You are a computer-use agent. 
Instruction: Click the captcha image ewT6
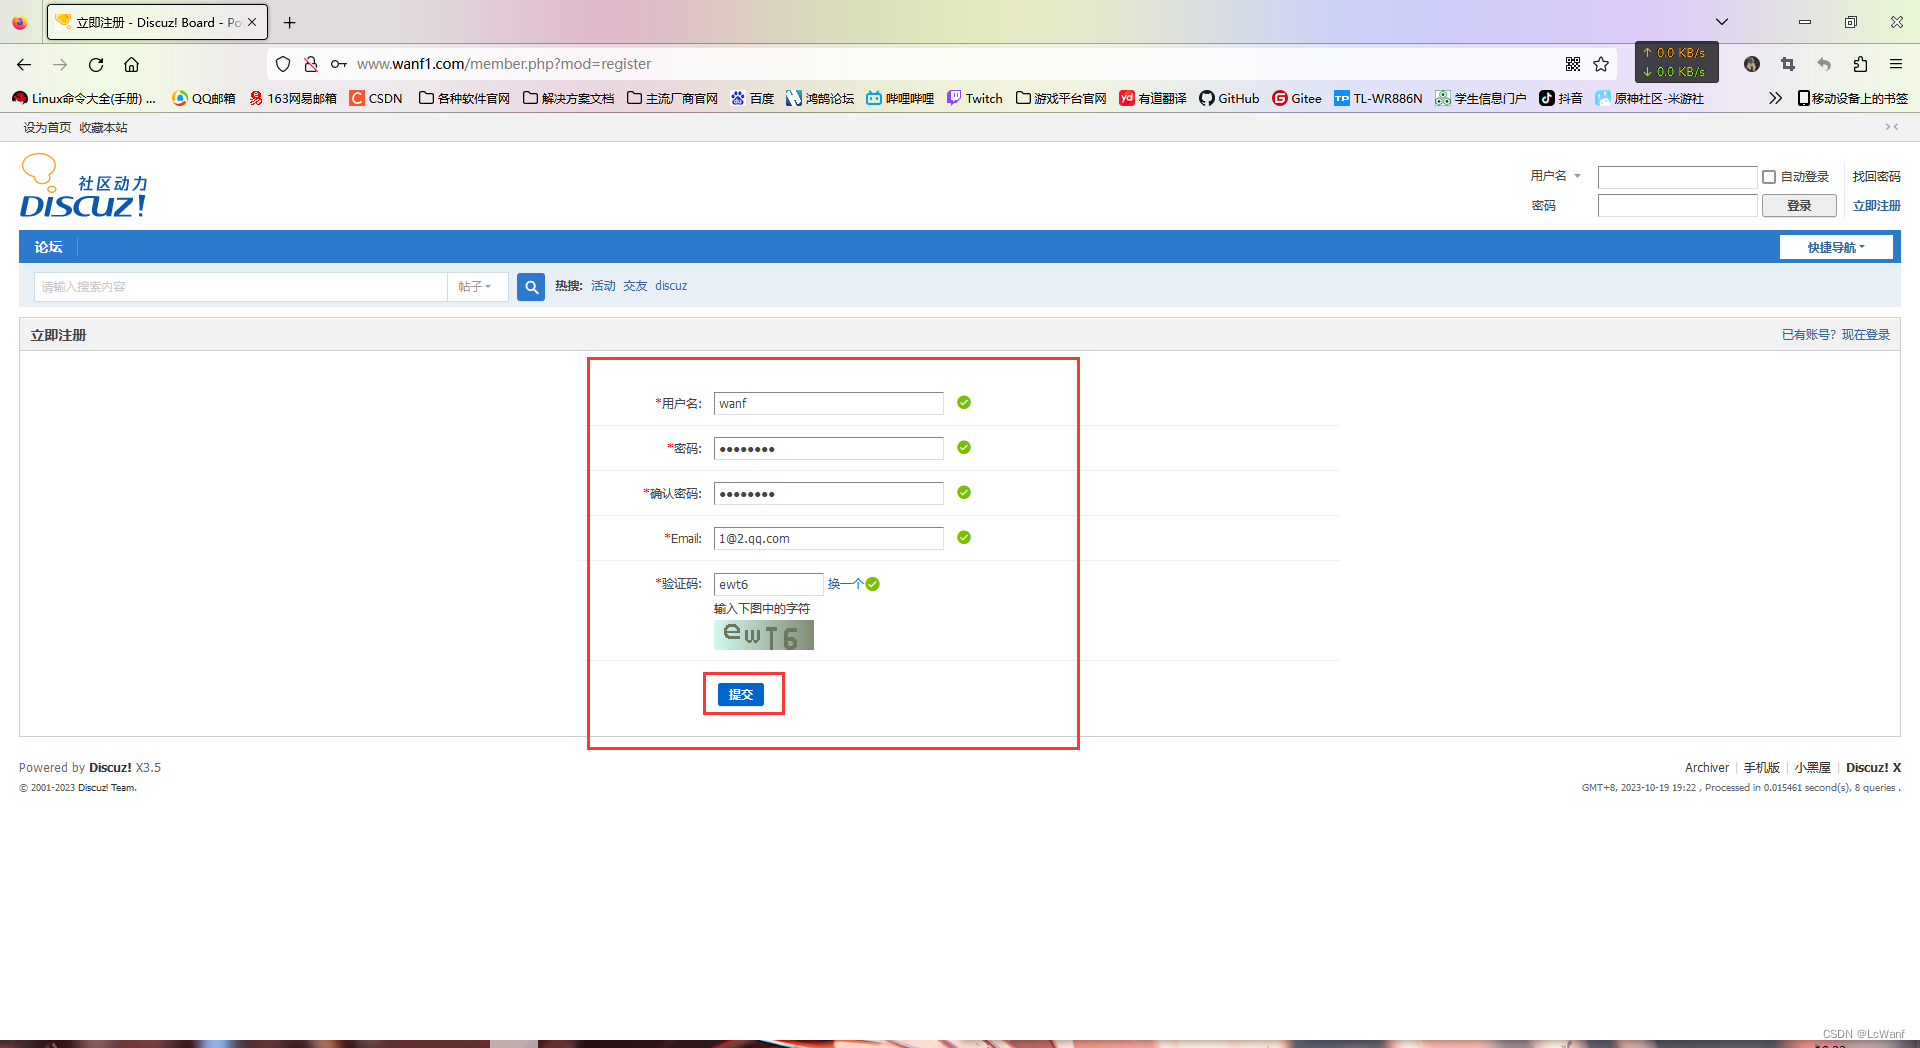tap(764, 635)
